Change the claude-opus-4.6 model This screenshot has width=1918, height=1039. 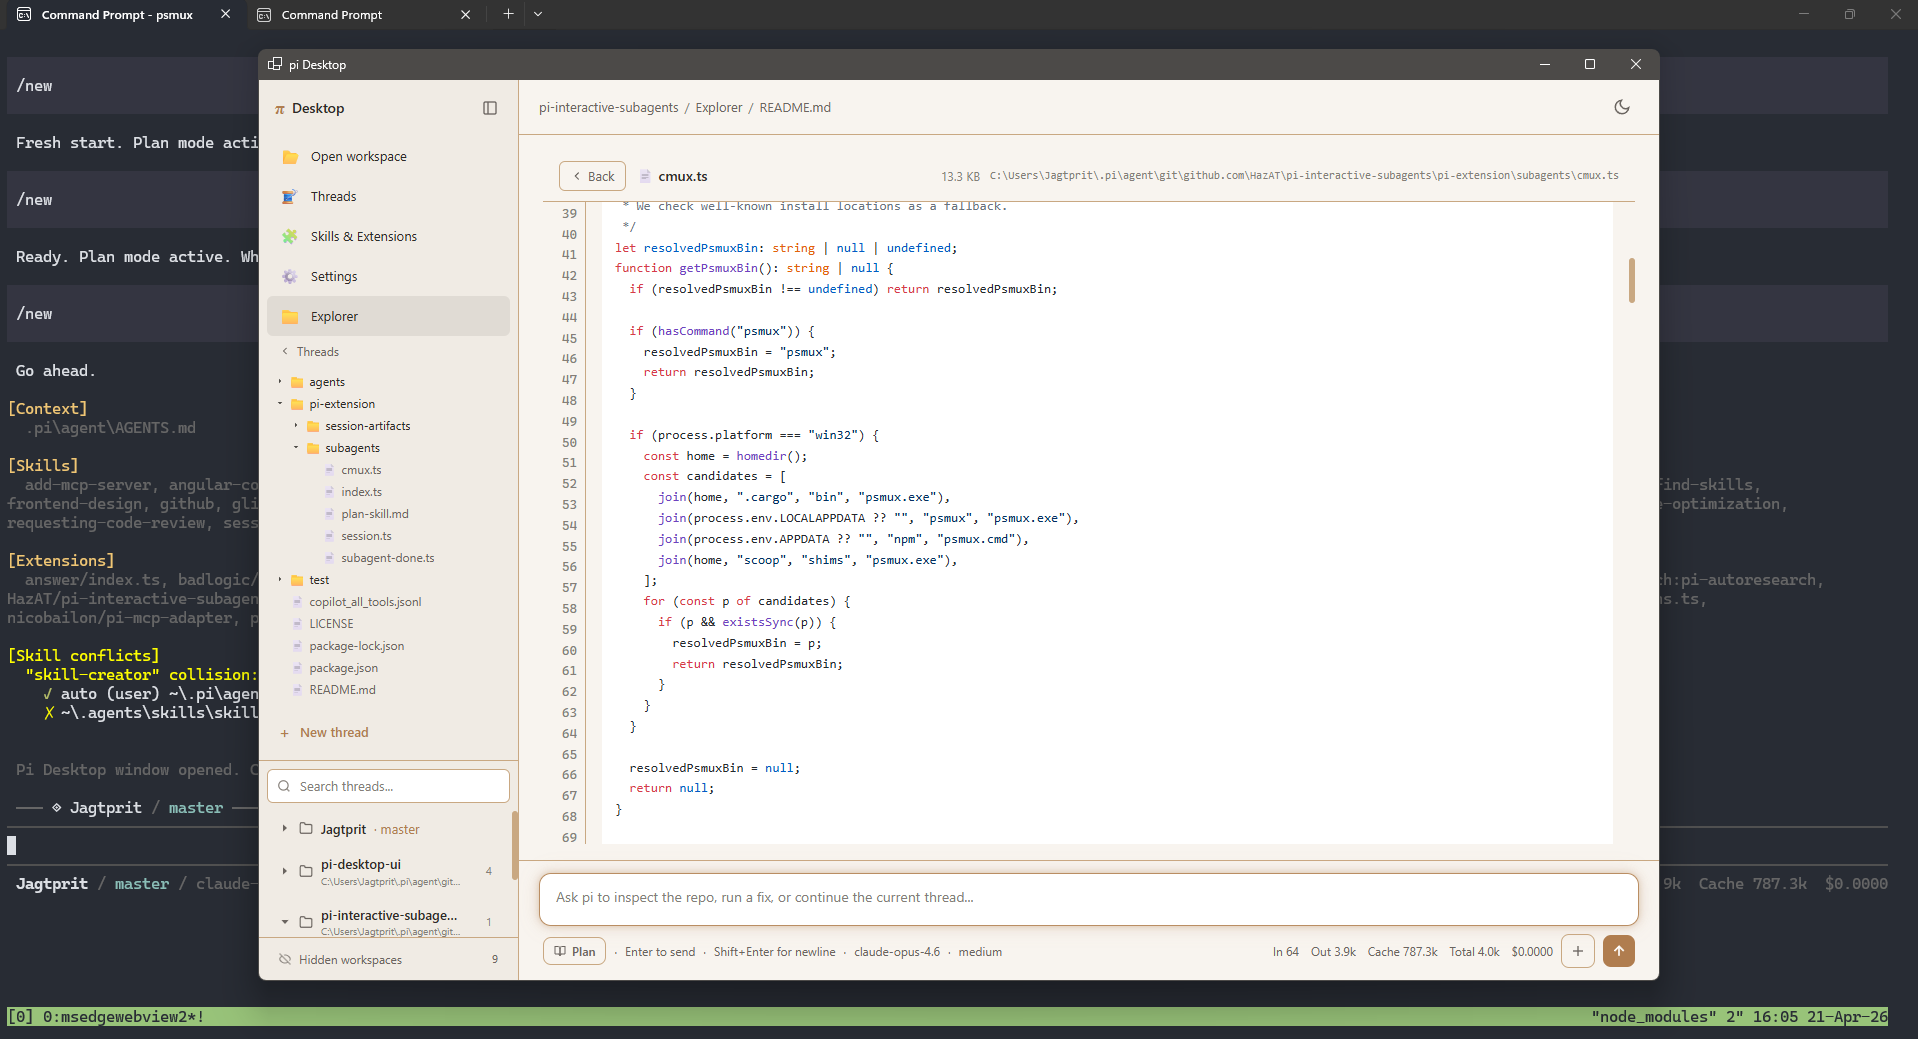(x=897, y=952)
